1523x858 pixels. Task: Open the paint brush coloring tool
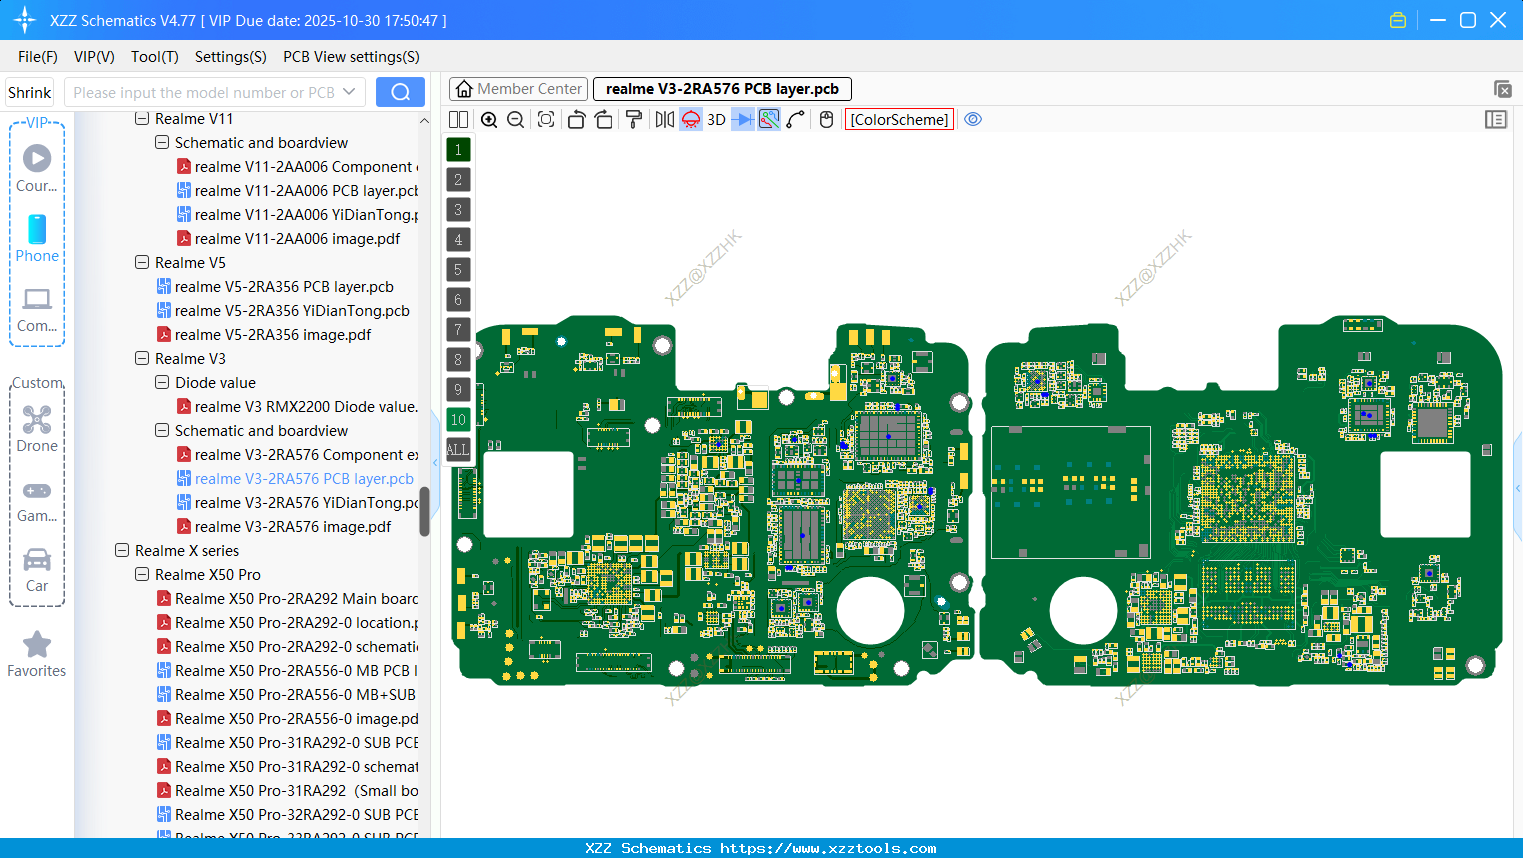(x=632, y=119)
